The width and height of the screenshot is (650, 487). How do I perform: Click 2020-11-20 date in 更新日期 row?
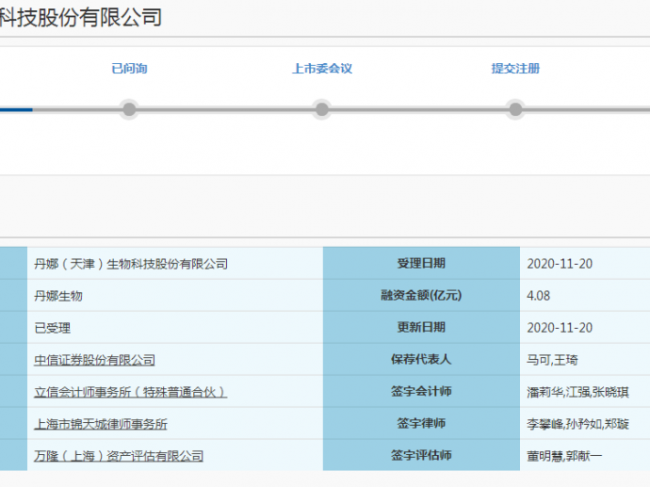tap(560, 328)
